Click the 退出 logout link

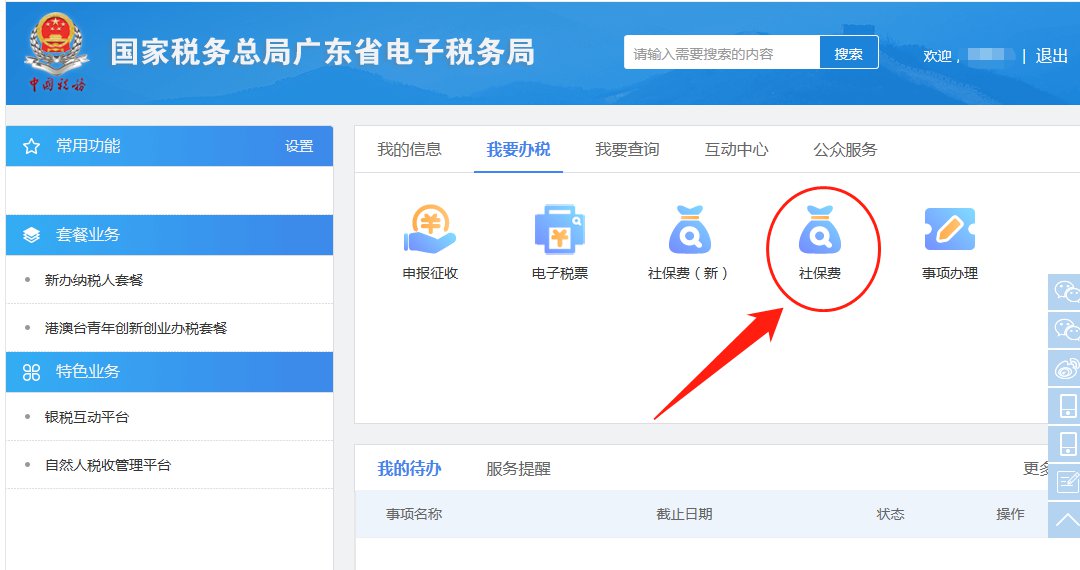pos(1052,56)
